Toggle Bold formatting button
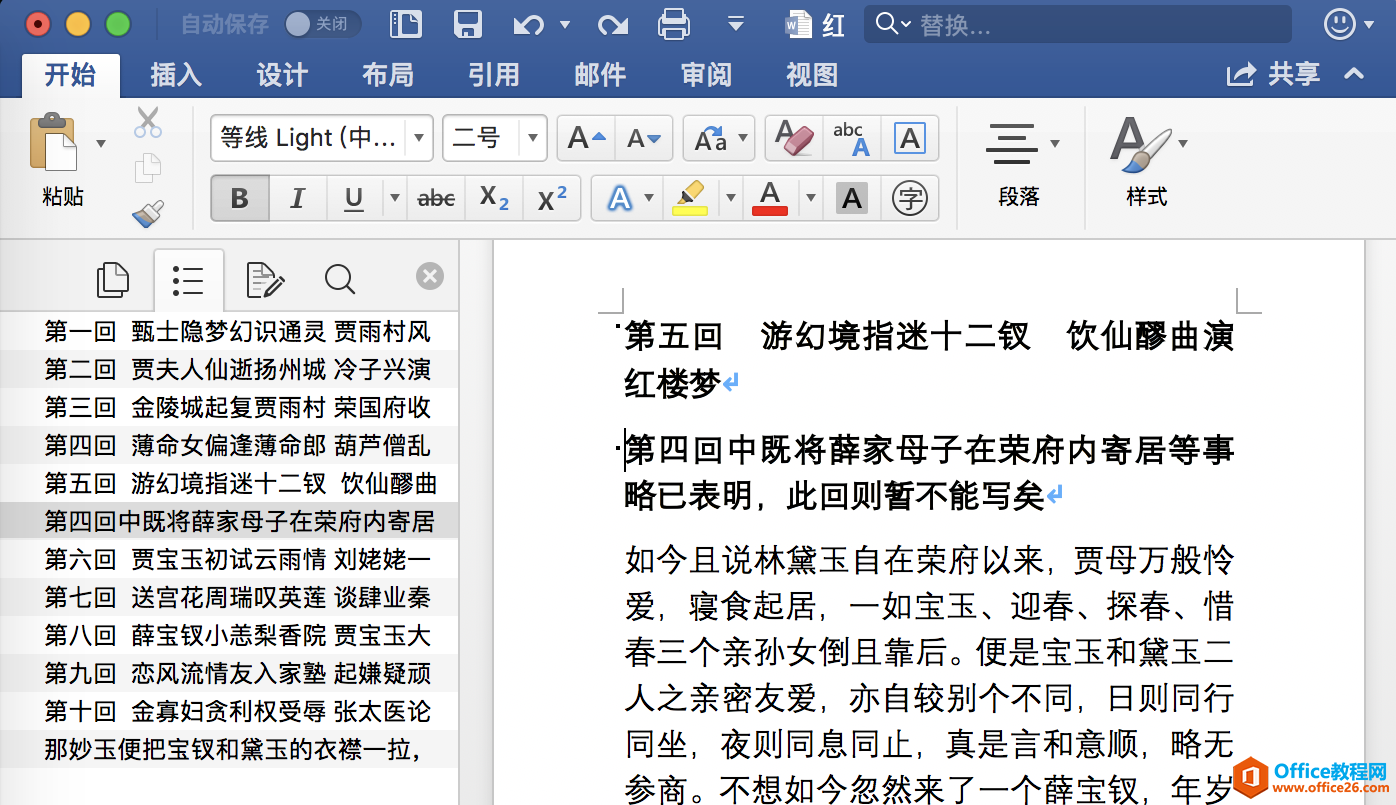 (240, 198)
